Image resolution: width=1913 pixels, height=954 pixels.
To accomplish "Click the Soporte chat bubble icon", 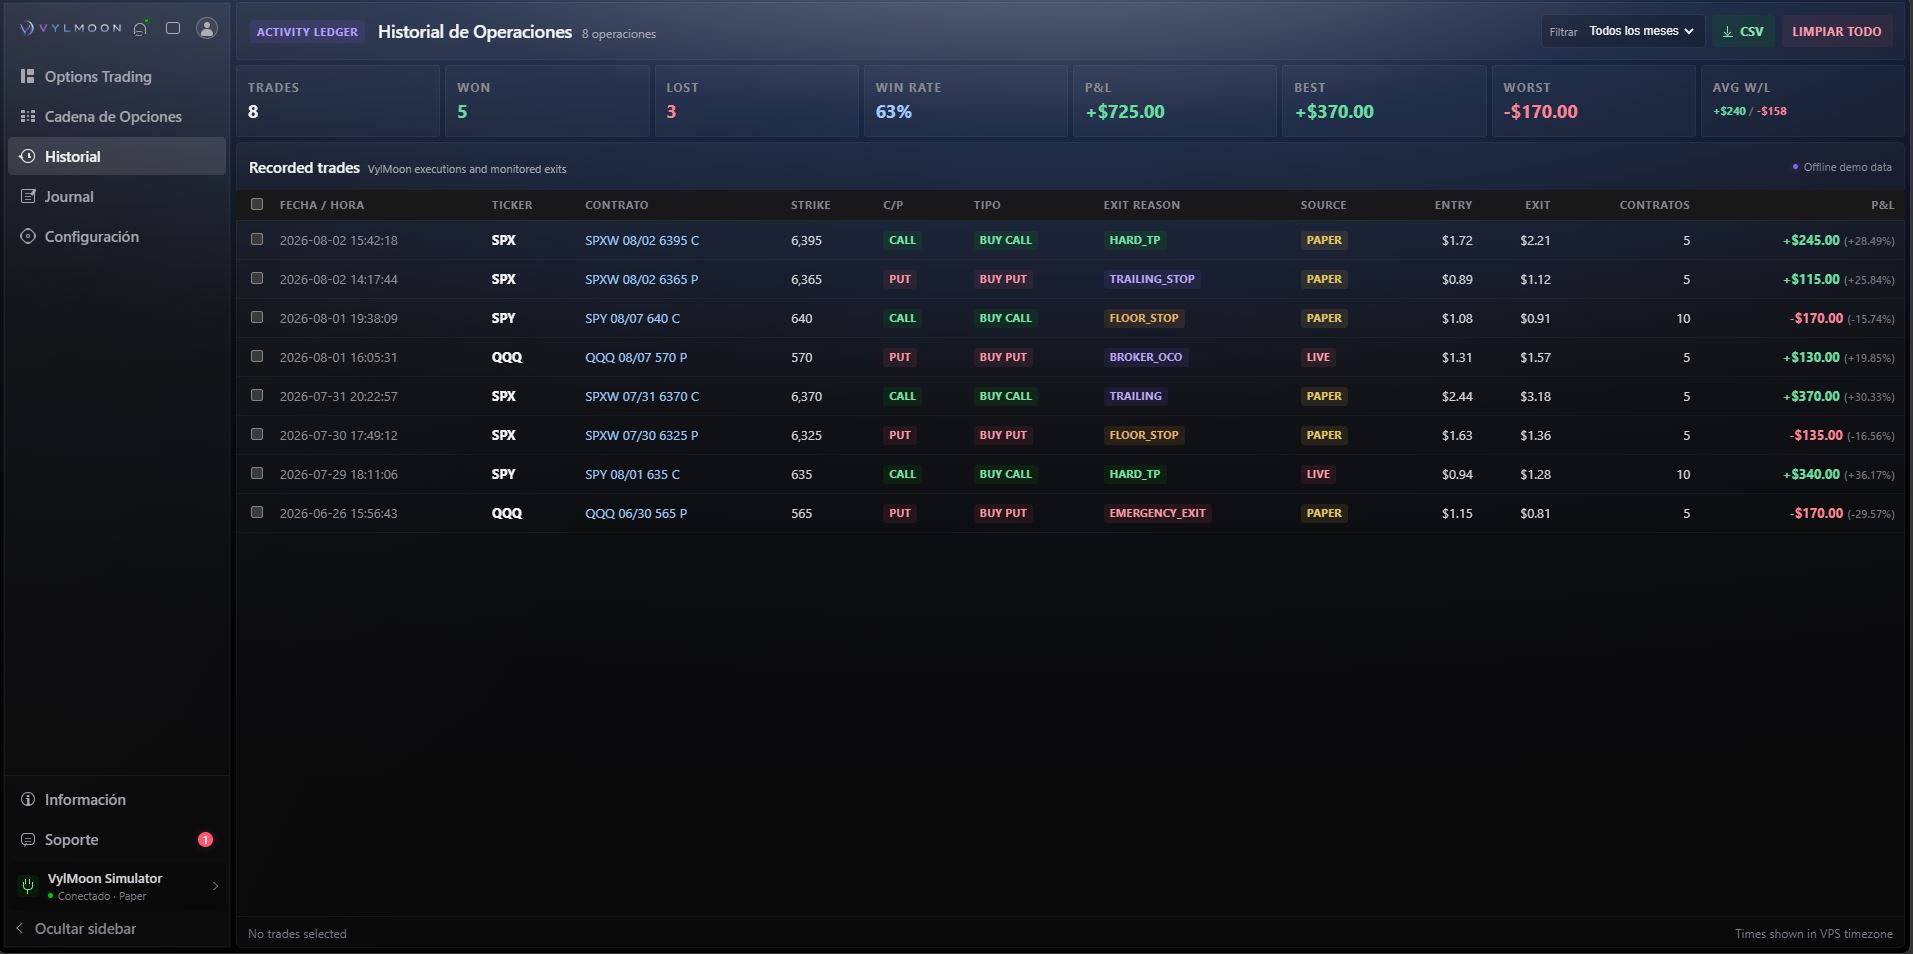I will point(28,840).
